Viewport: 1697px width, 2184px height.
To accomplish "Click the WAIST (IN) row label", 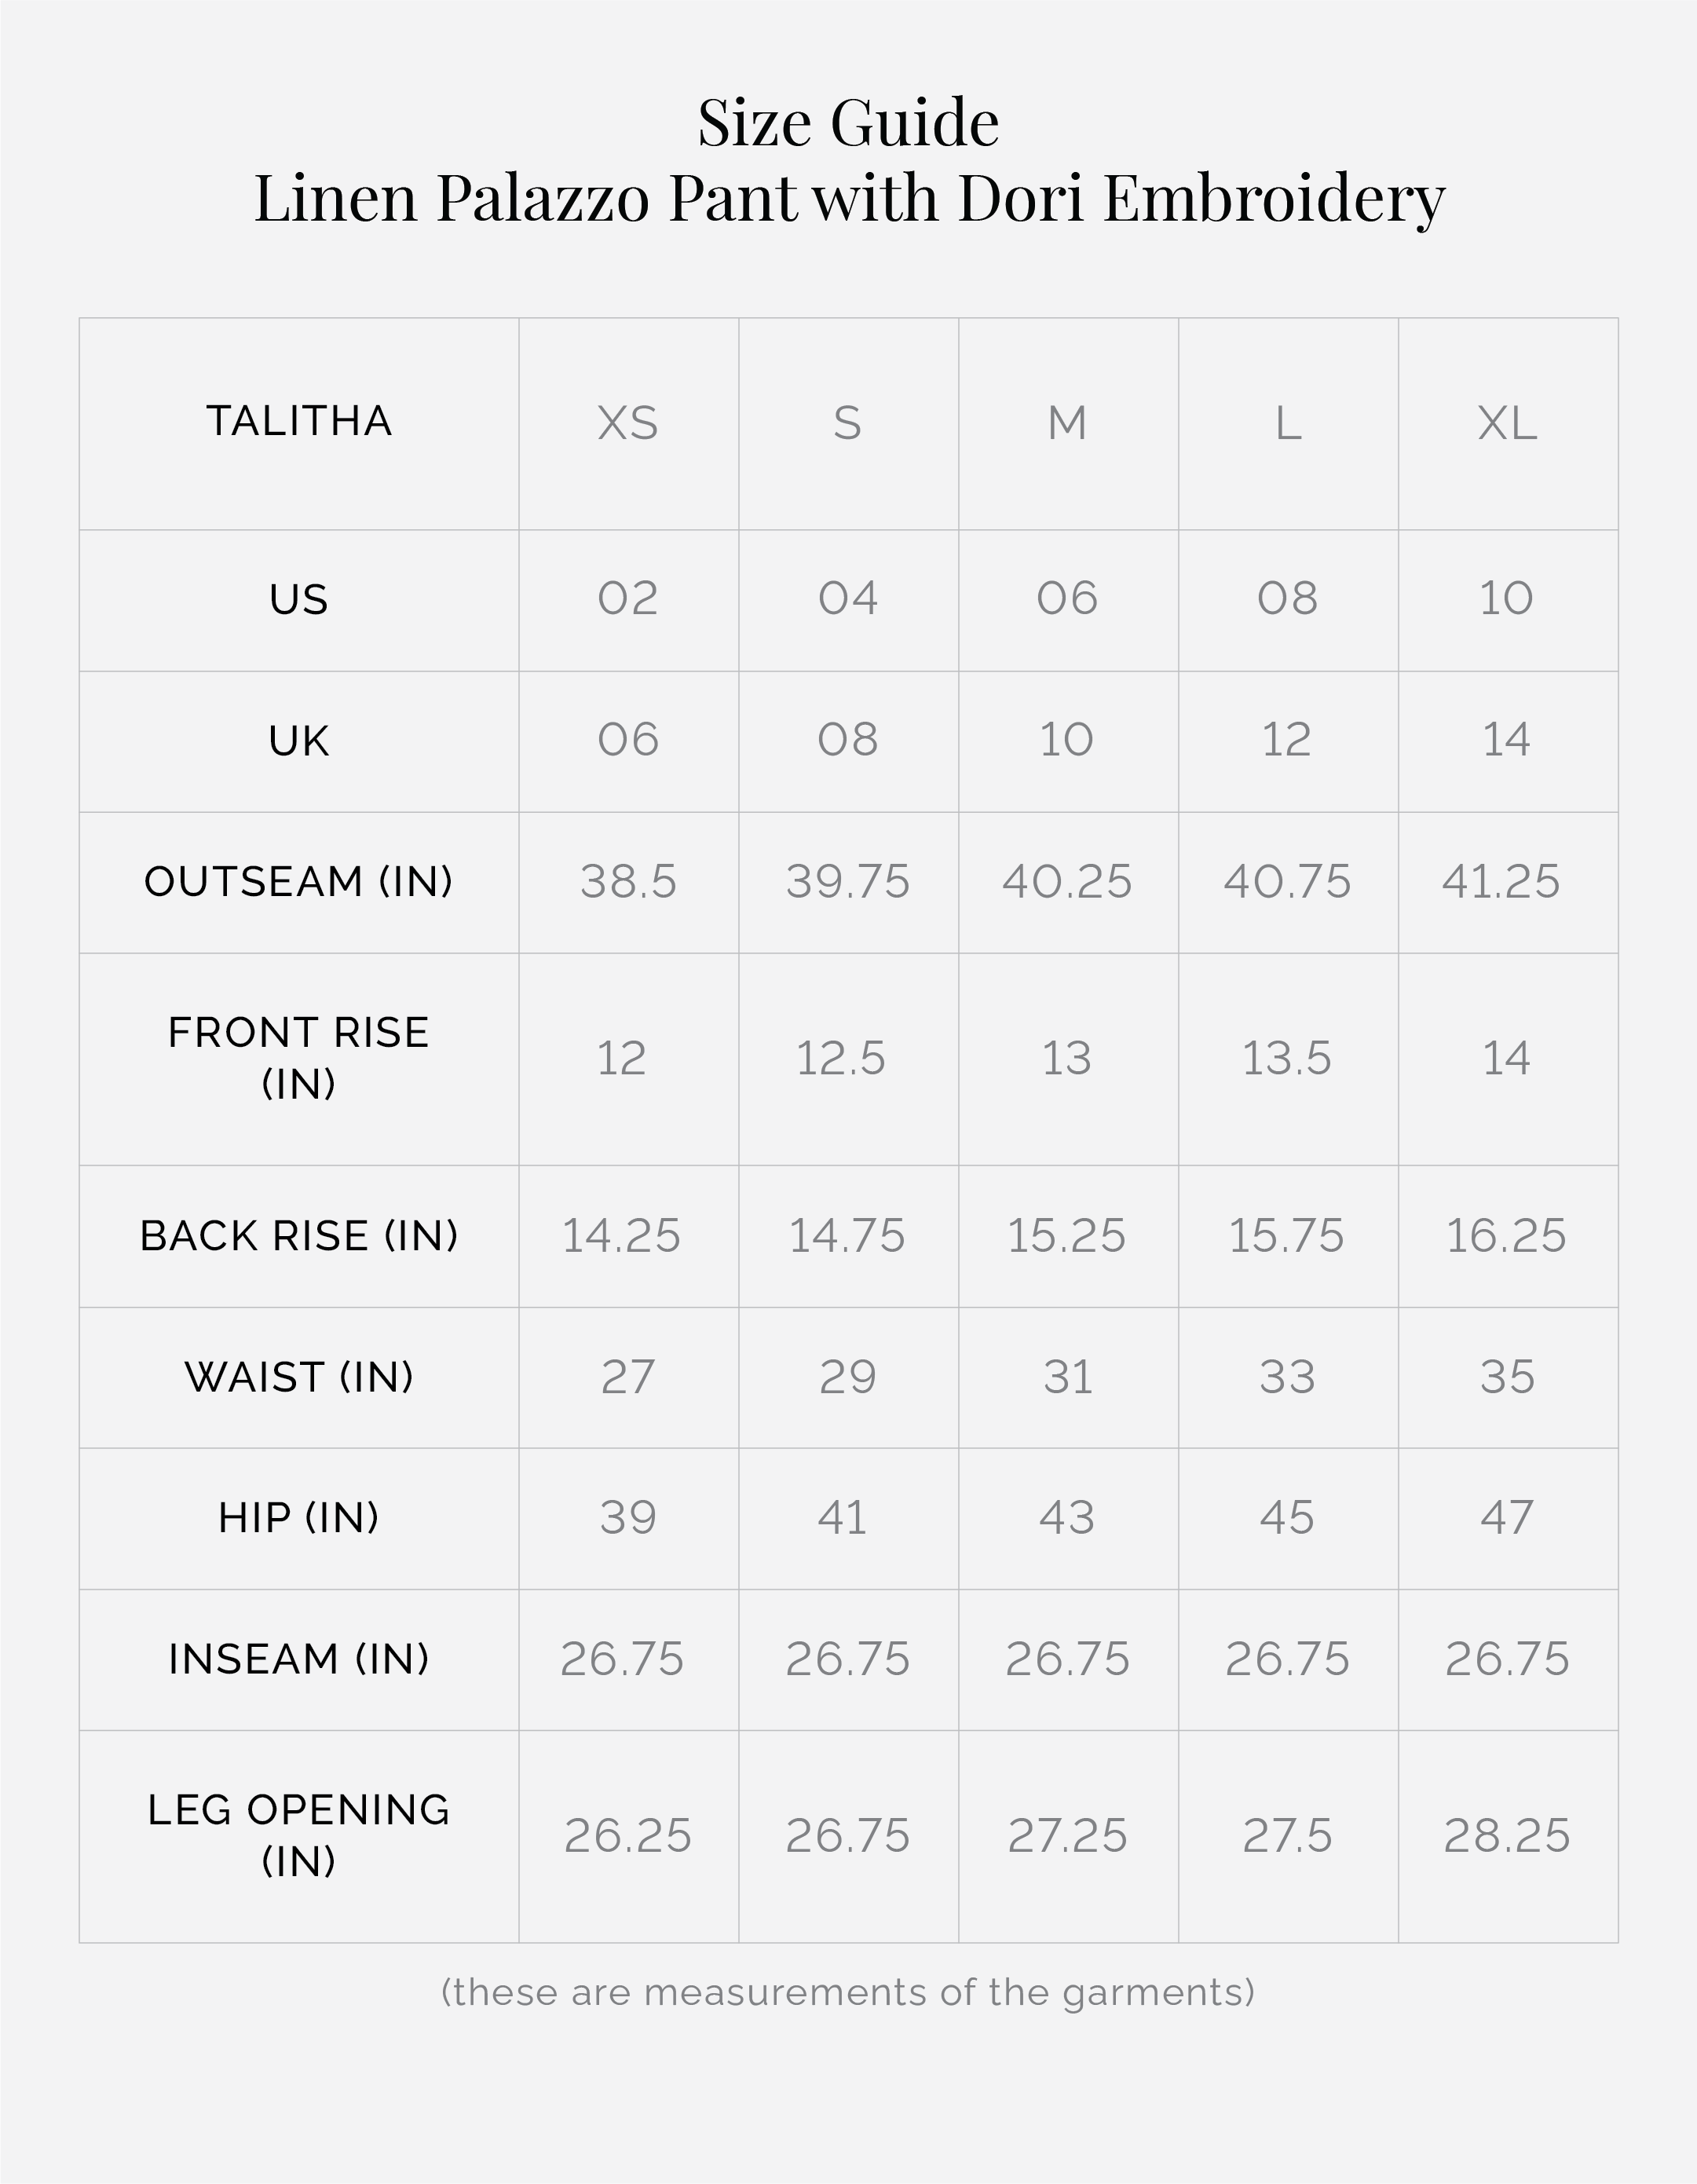I will [x=299, y=1377].
